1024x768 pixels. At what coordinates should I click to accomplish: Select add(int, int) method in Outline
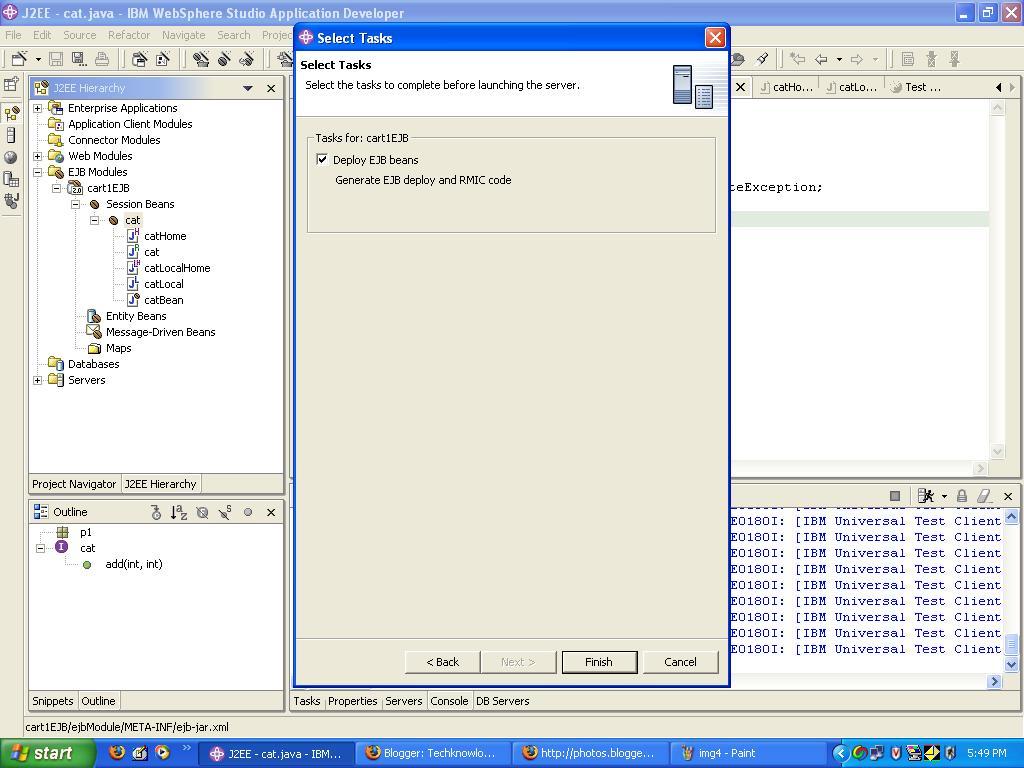tap(134, 564)
